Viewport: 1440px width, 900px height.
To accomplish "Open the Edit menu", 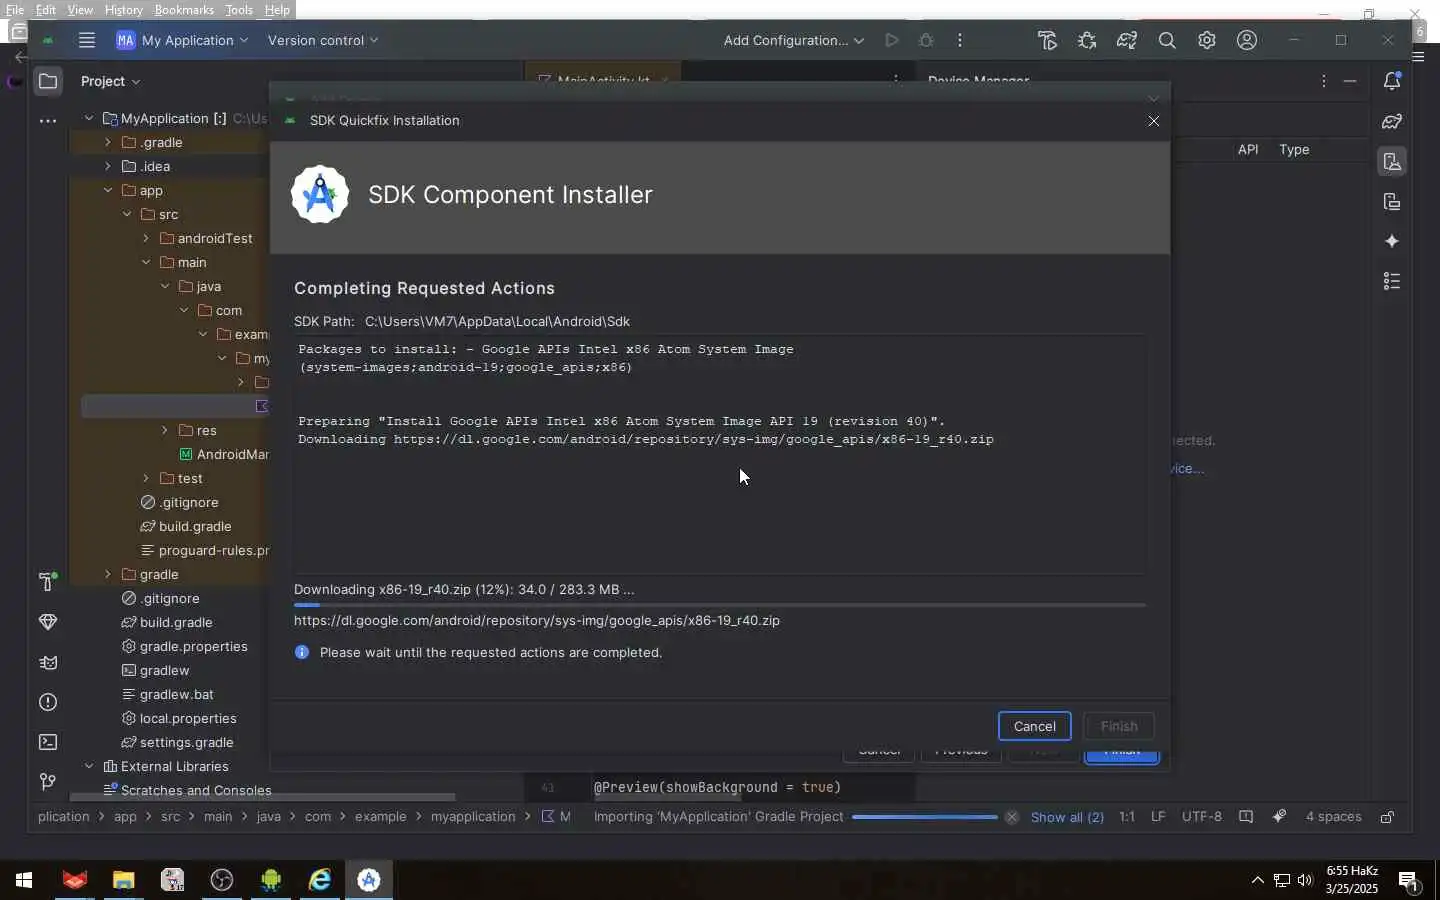I will [x=46, y=10].
